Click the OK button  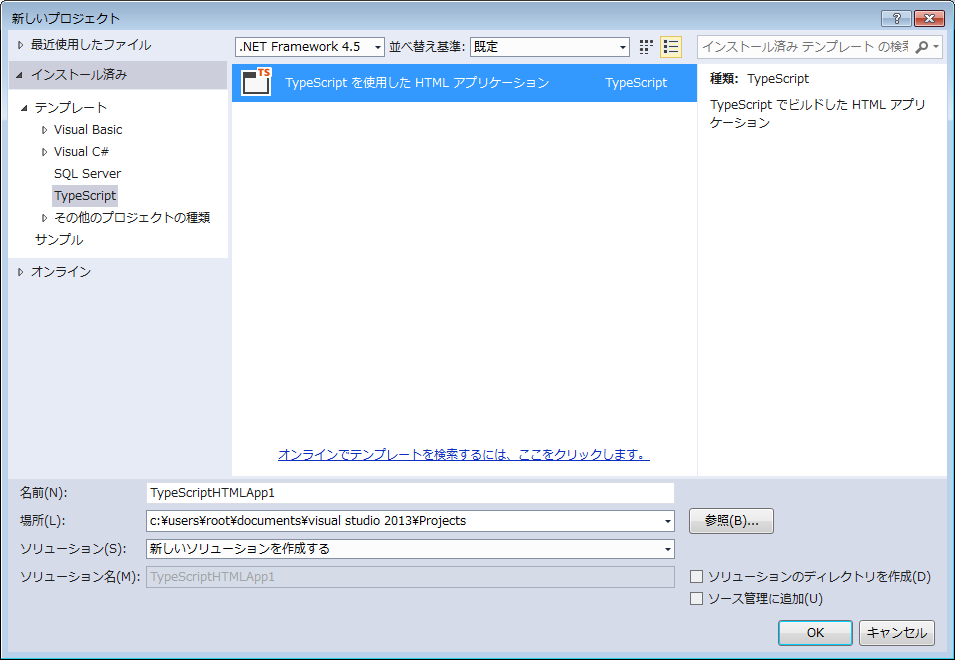(x=815, y=633)
